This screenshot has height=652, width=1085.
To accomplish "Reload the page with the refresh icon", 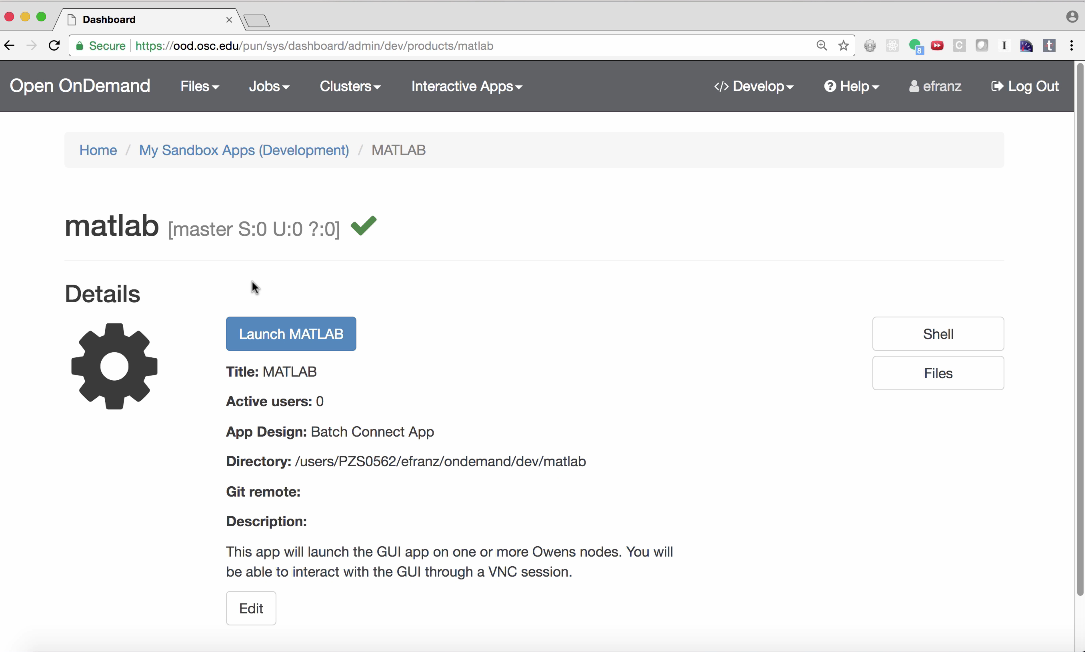I will click(x=54, y=46).
